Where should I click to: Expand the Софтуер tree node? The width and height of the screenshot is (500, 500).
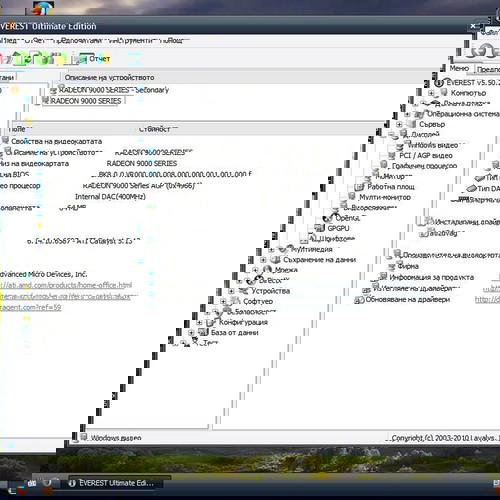point(223,301)
